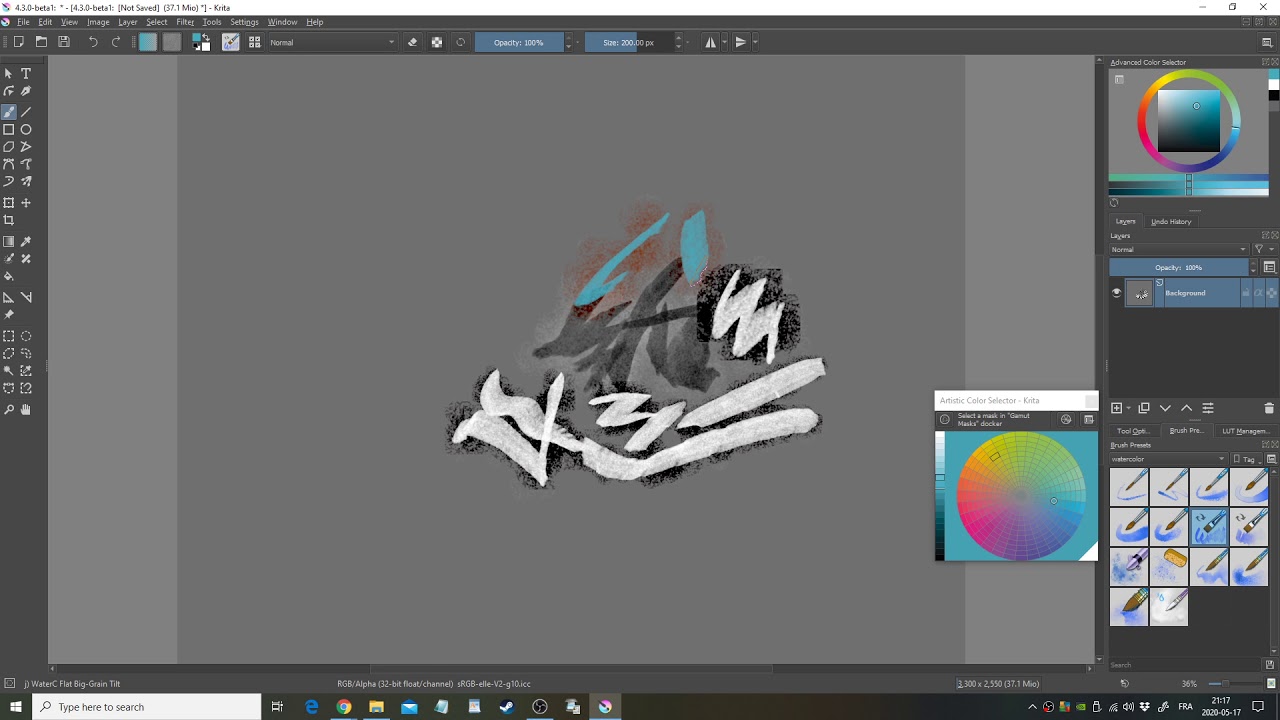This screenshot has height=720, width=1280.
Task: Activate the Crop tool
Action: pyautogui.click(x=9, y=220)
